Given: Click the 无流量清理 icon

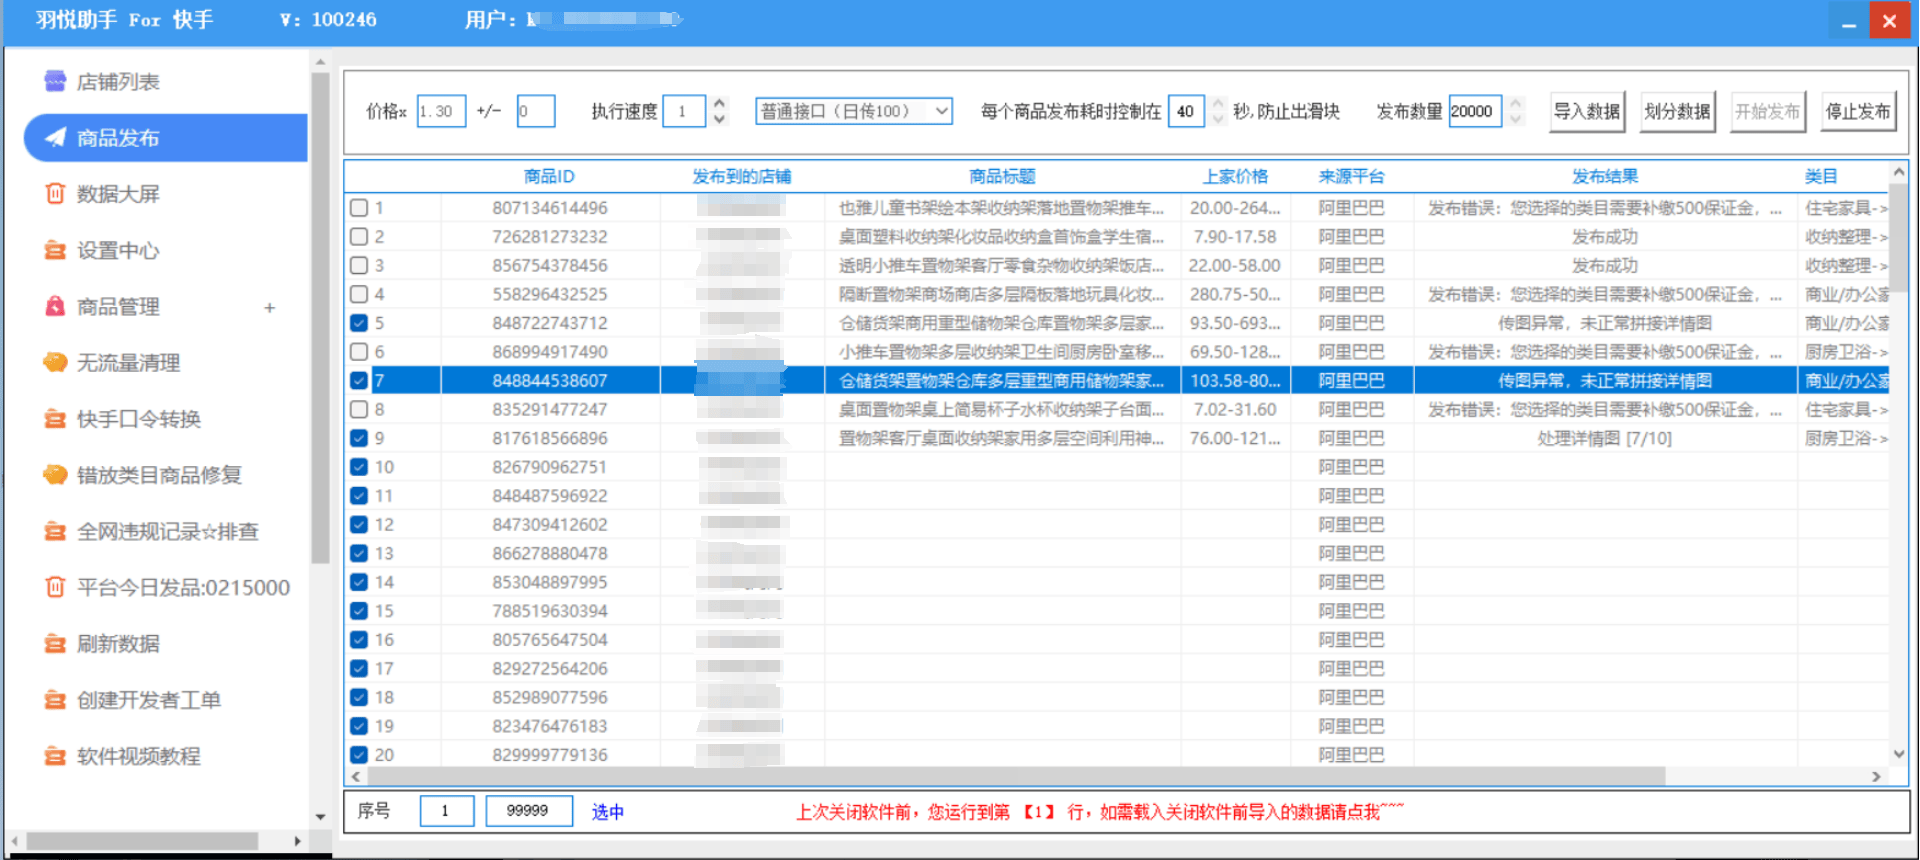Looking at the screenshot, I should (x=55, y=362).
